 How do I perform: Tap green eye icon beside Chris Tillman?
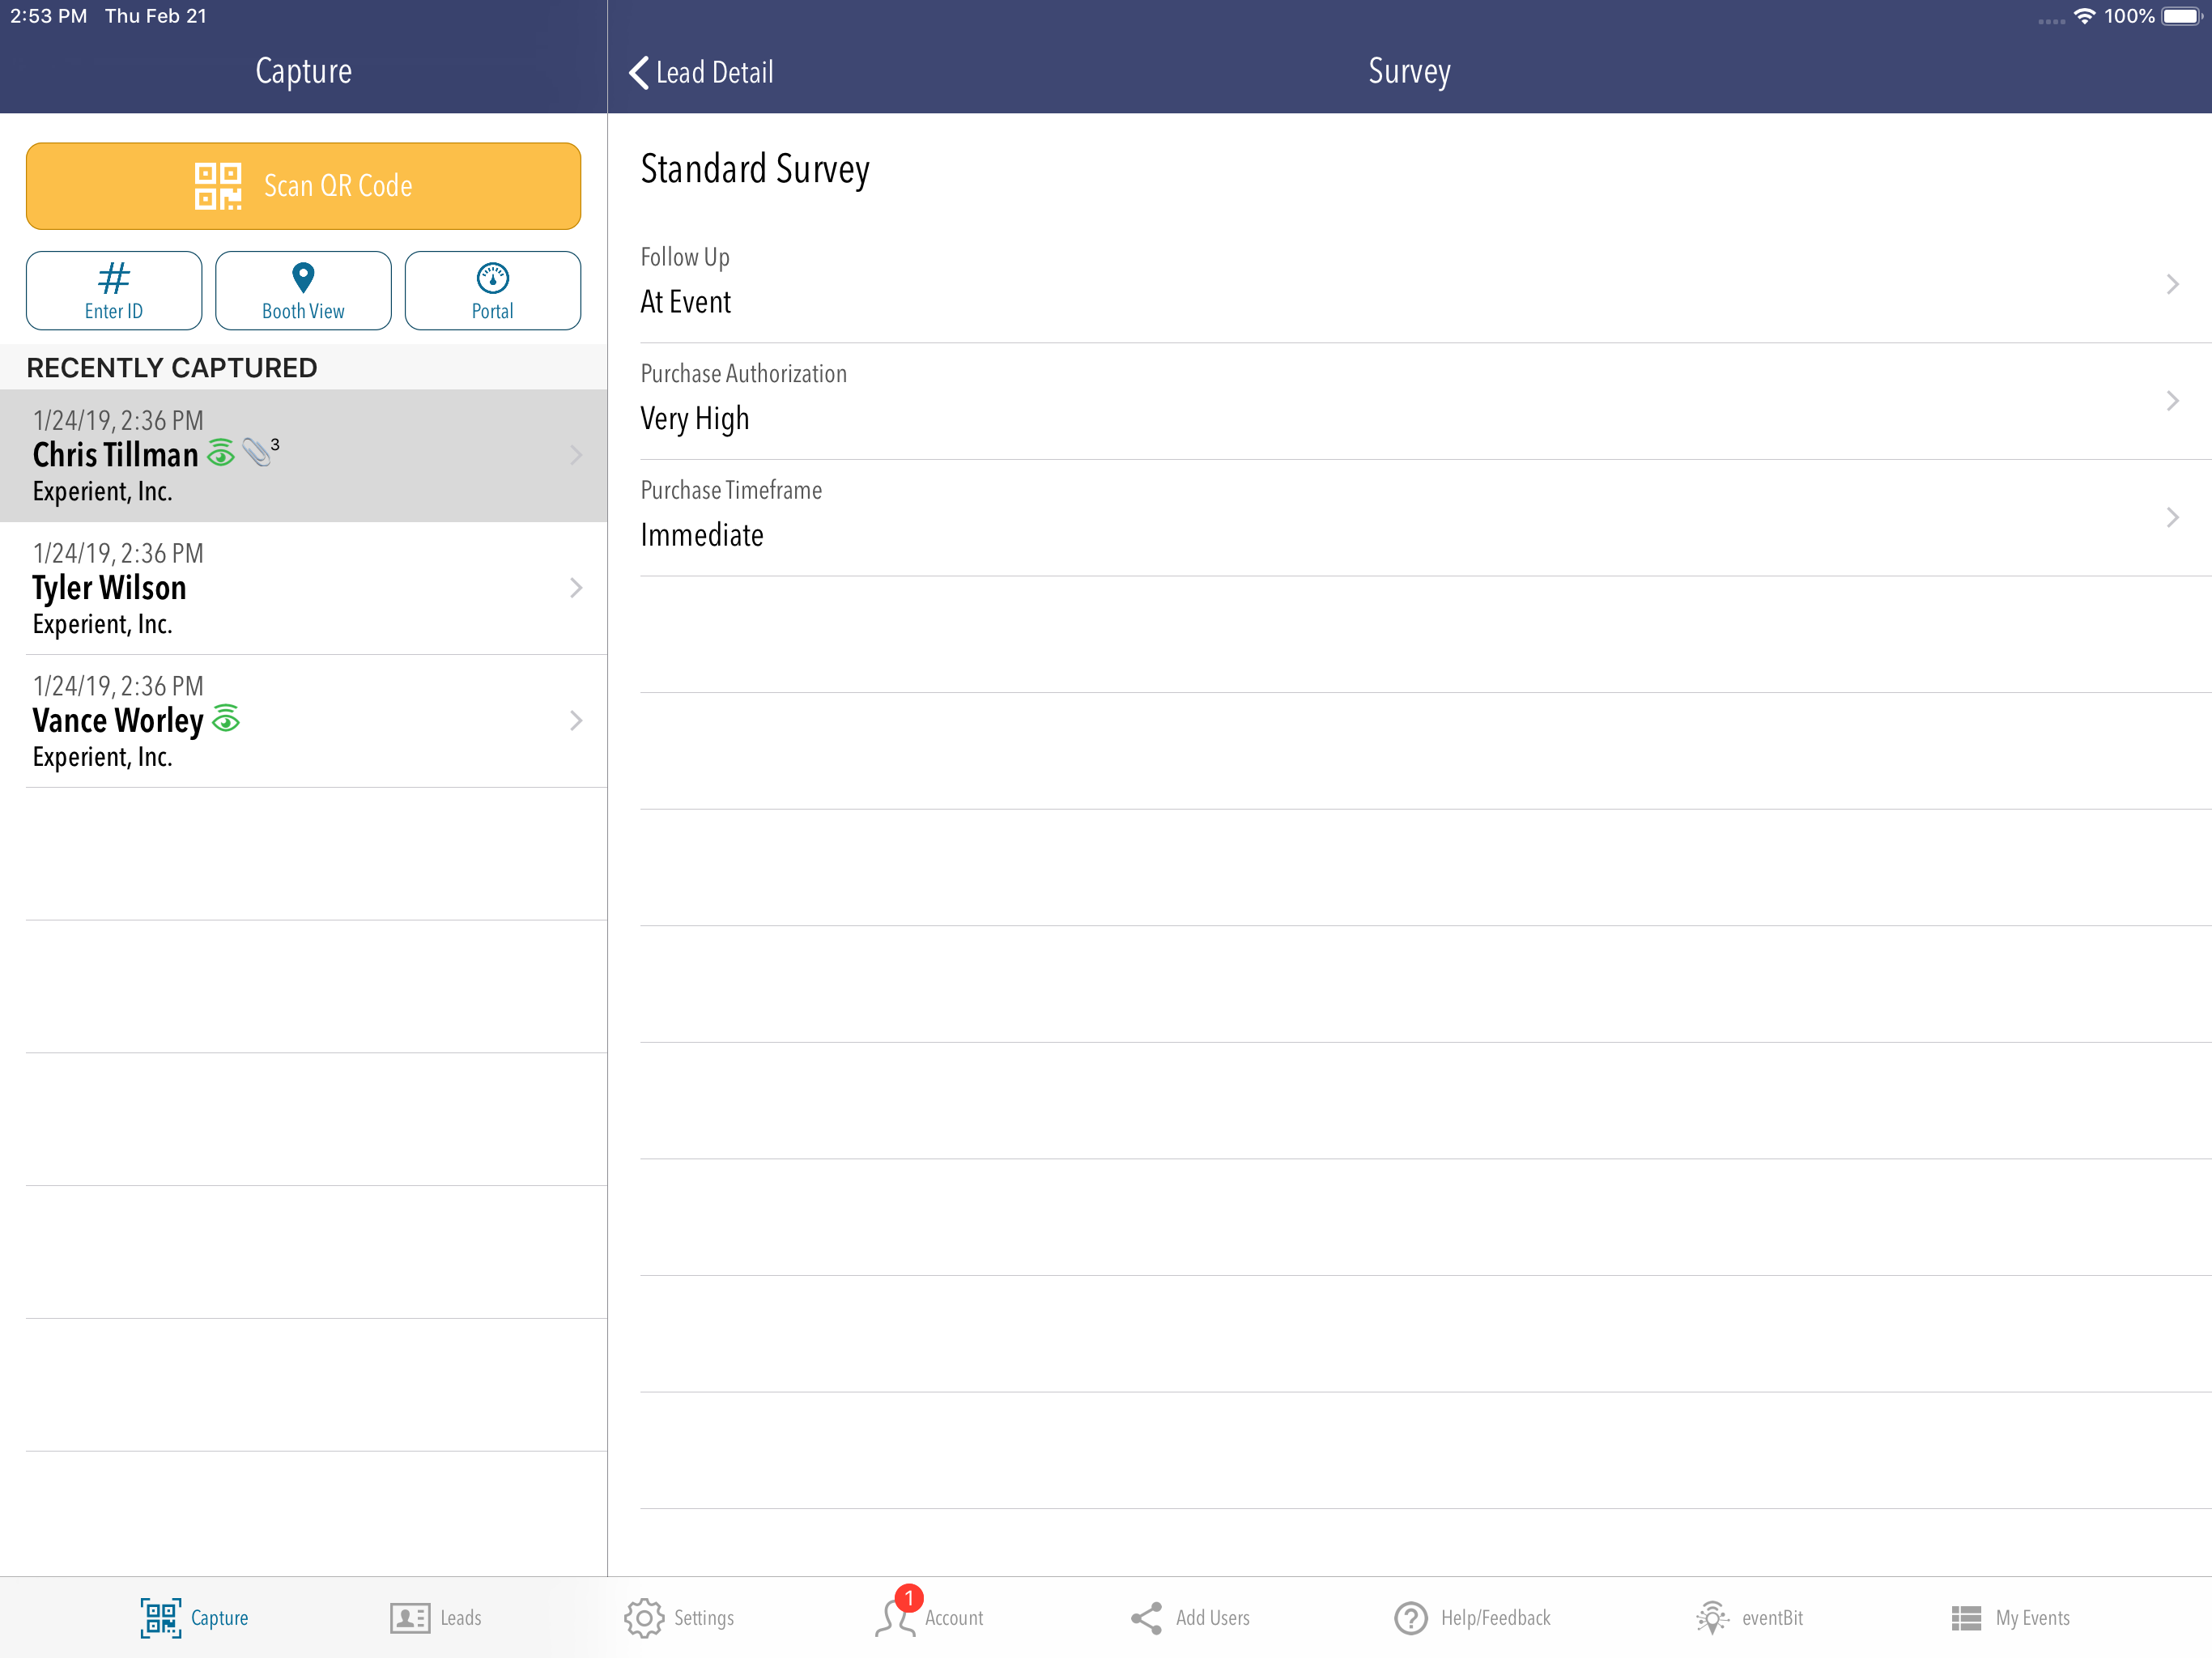click(221, 454)
